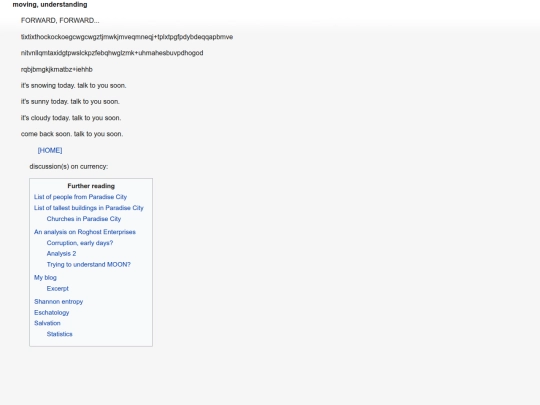Open An analysis on Roghost Enterprises
The height and width of the screenshot is (405, 540).
pyautogui.click(x=85, y=232)
